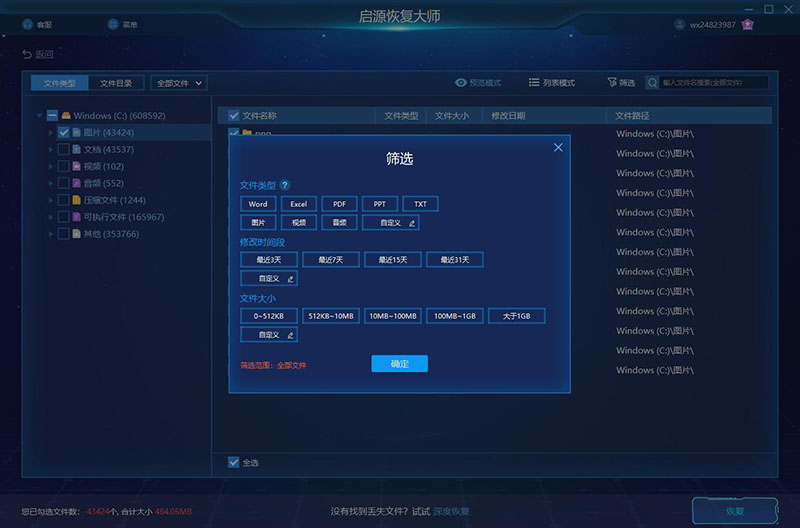Switch to 列表模式 list icon view

point(534,82)
